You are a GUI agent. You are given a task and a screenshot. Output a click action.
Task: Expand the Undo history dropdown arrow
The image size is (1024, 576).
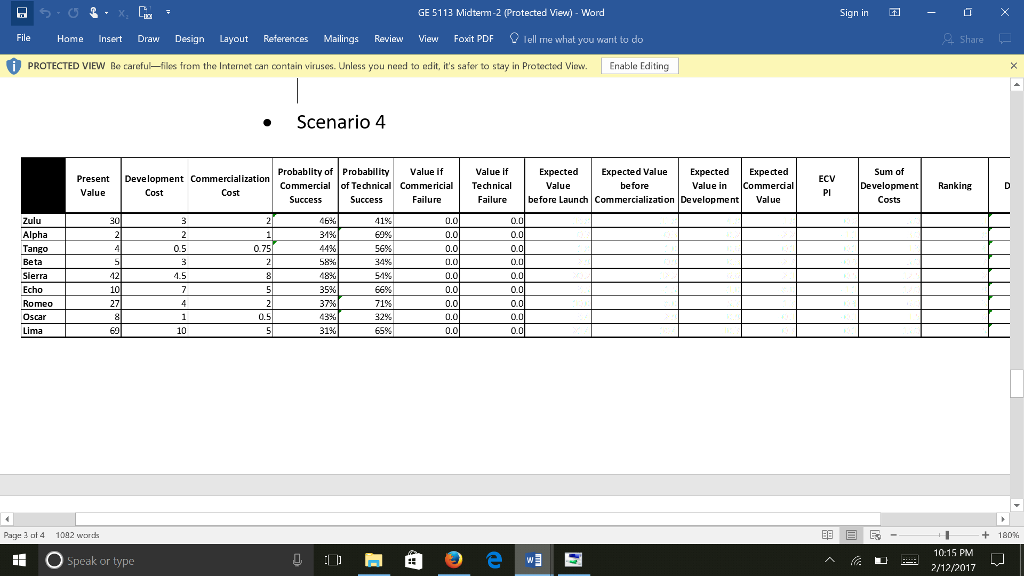click(x=58, y=13)
